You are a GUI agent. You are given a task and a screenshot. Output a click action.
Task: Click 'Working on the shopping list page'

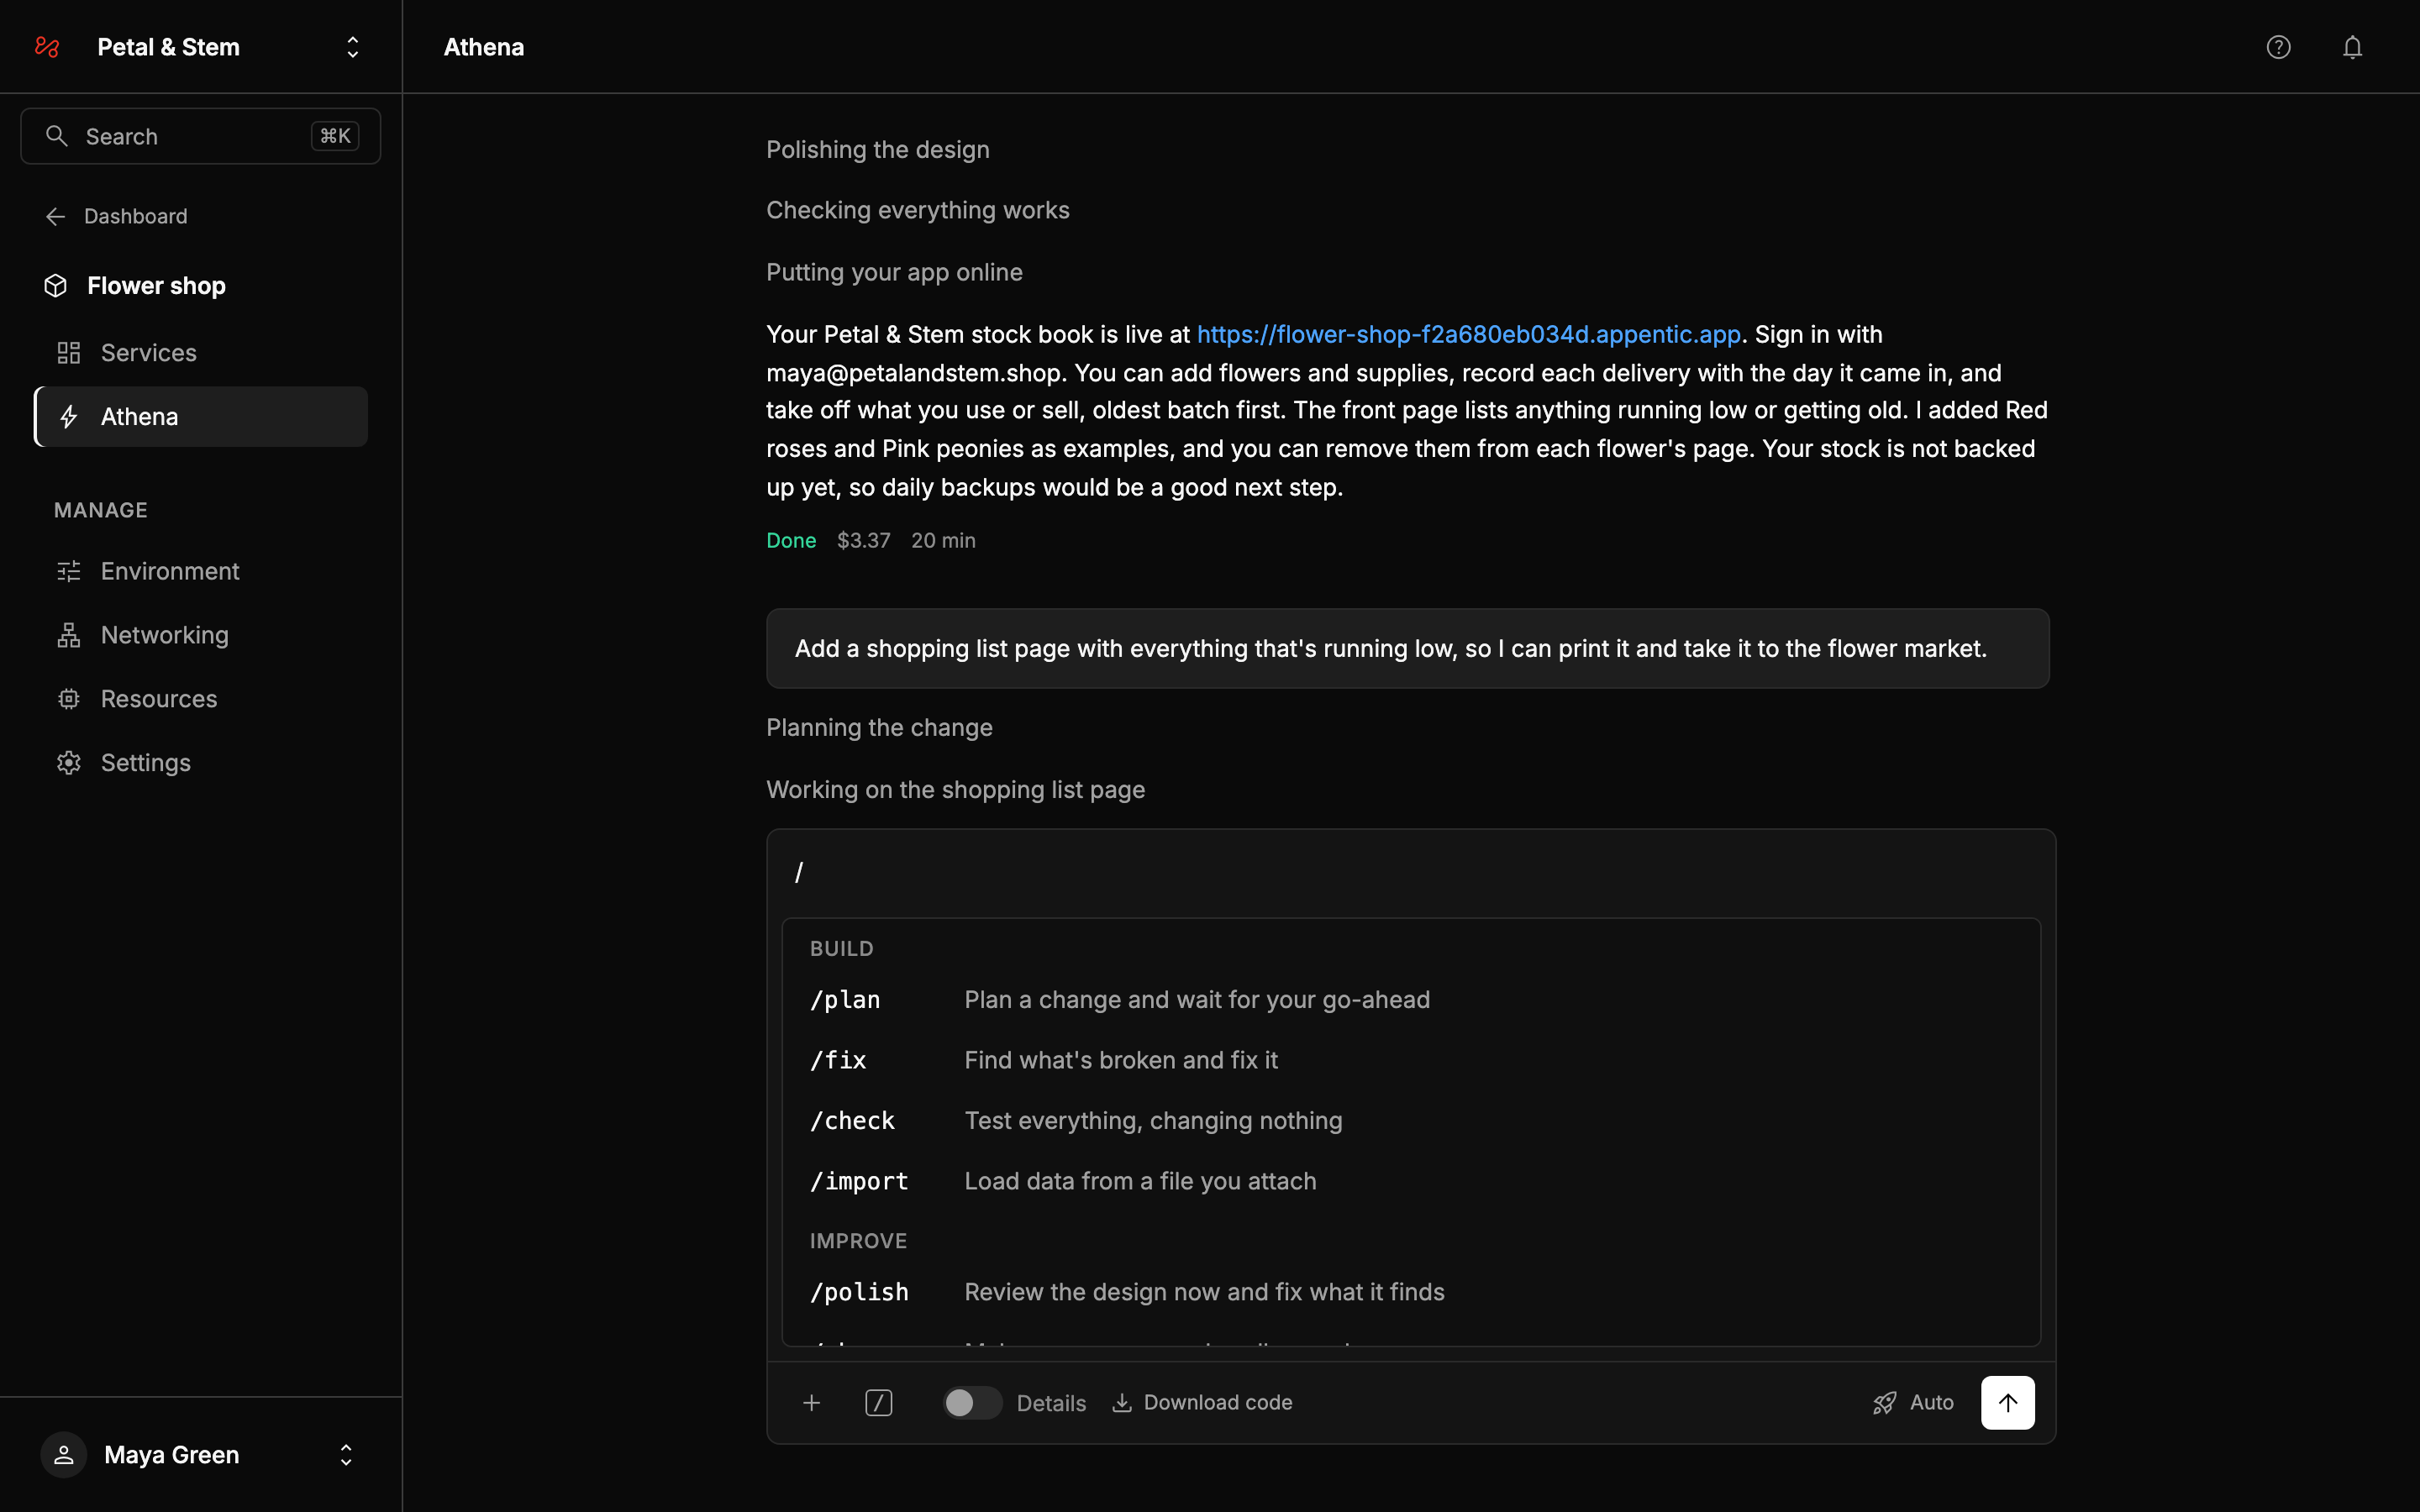tap(955, 790)
